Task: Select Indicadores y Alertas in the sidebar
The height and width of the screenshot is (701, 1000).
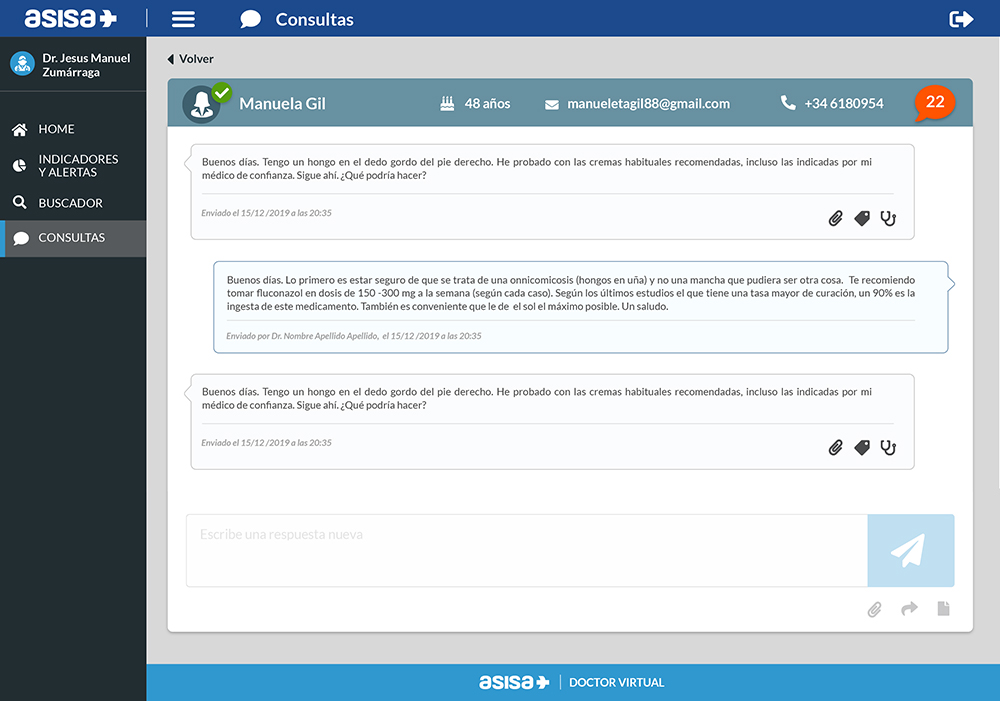Action: coord(78,166)
